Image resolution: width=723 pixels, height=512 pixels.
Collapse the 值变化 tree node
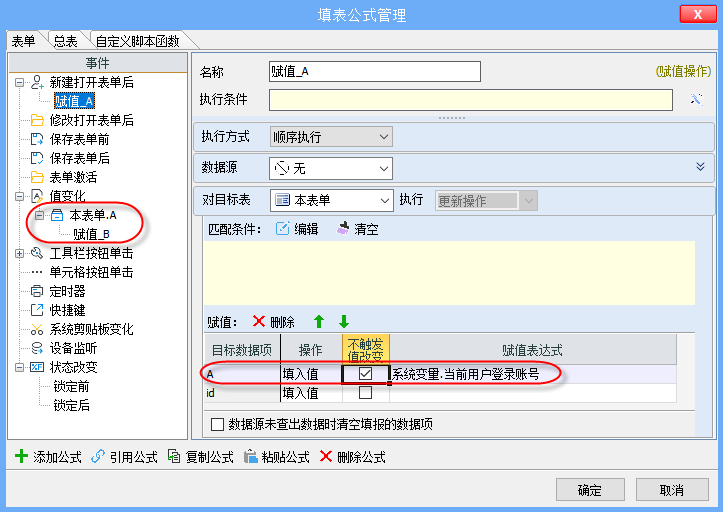(19, 196)
